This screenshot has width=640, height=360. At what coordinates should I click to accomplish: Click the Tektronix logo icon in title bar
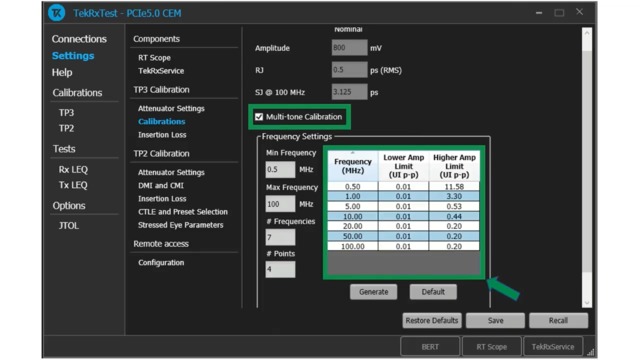[56, 13]
